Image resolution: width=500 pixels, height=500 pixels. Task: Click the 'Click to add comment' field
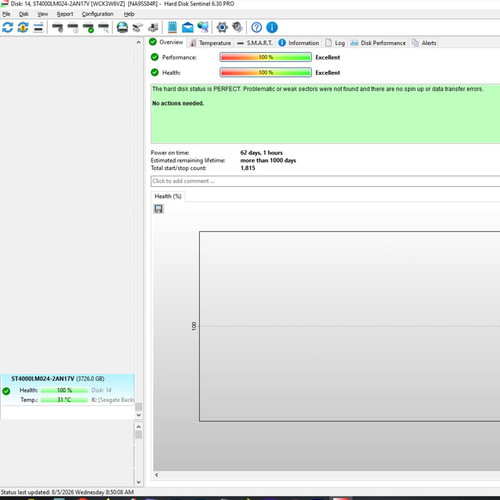point(325,181)
